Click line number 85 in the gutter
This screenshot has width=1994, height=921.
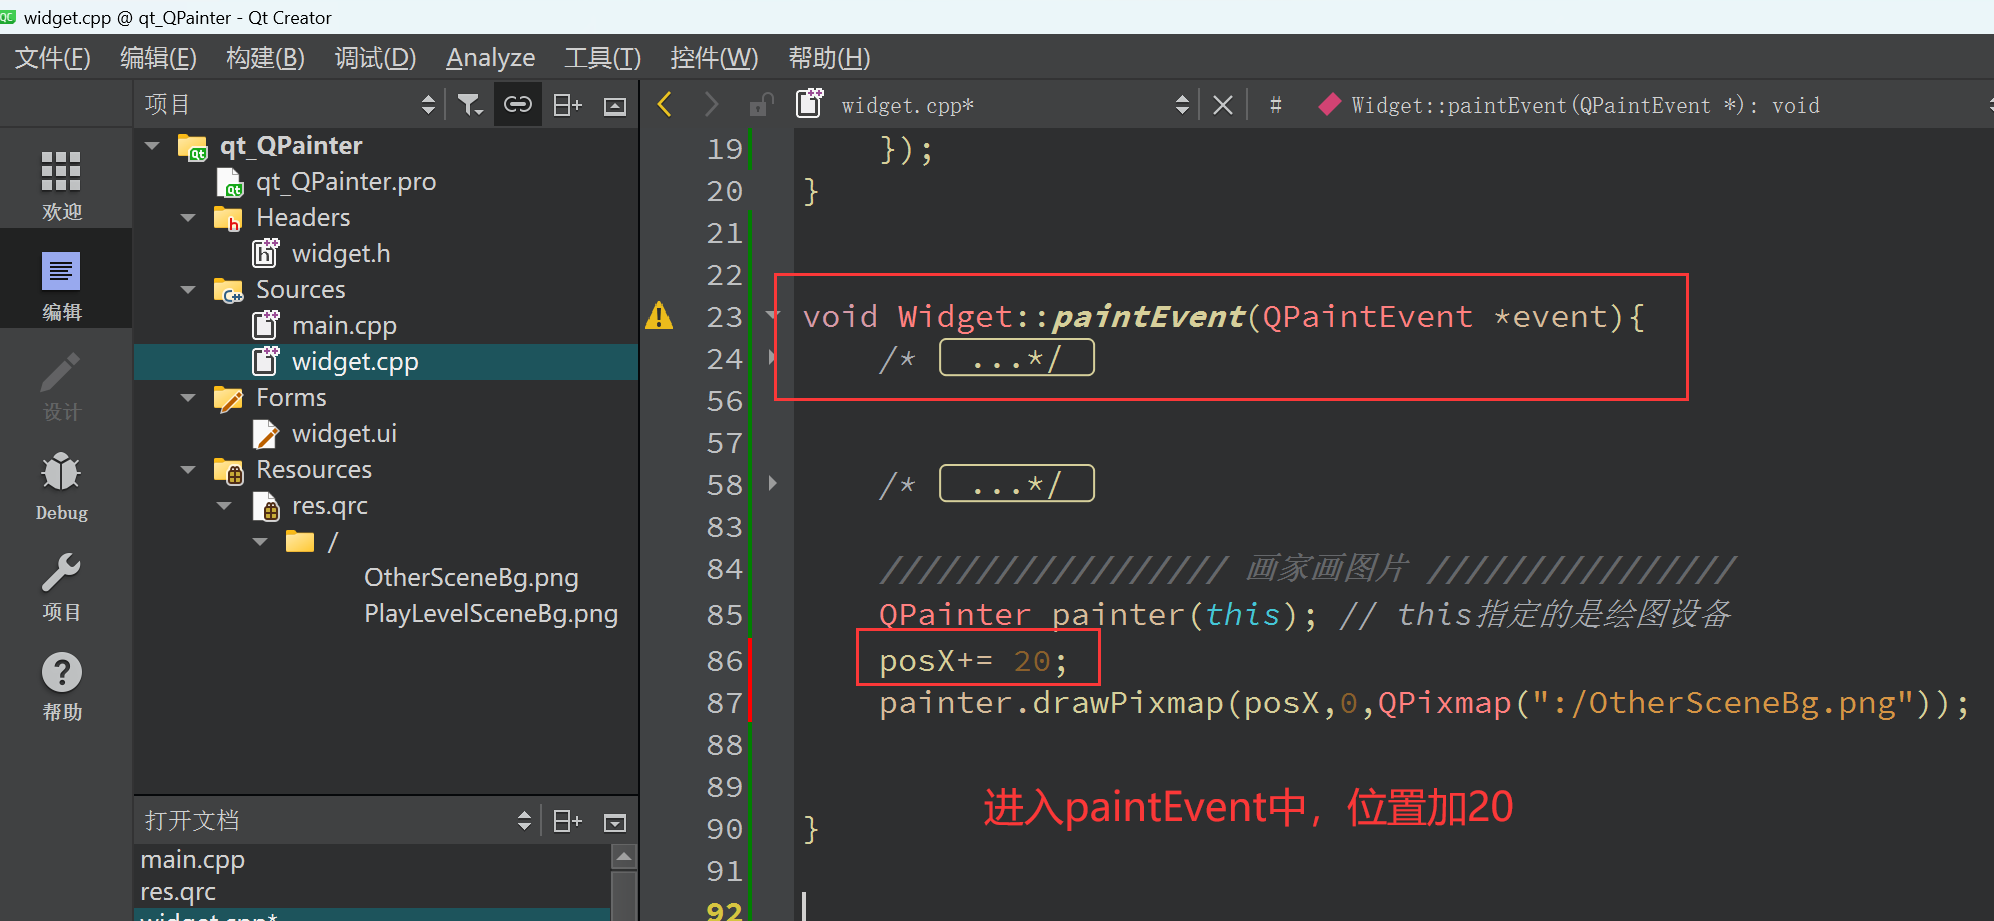pos(724,614)
